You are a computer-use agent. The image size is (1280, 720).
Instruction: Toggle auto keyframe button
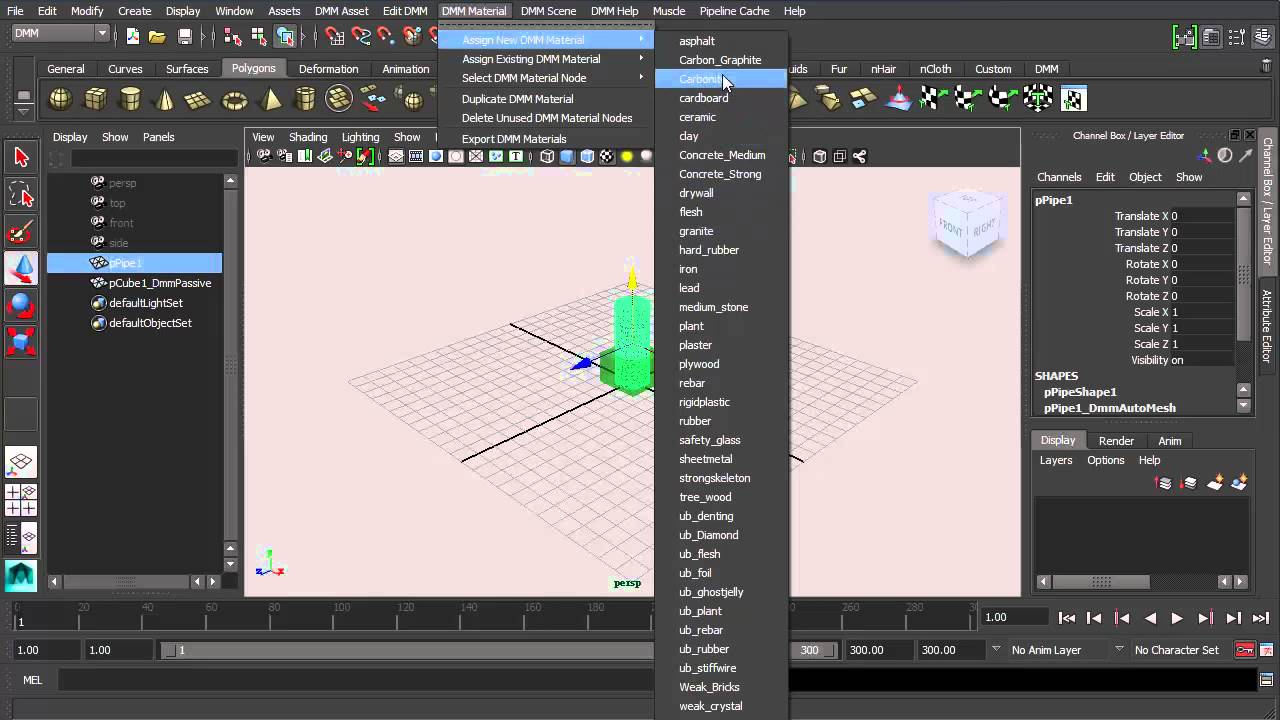1245,650
